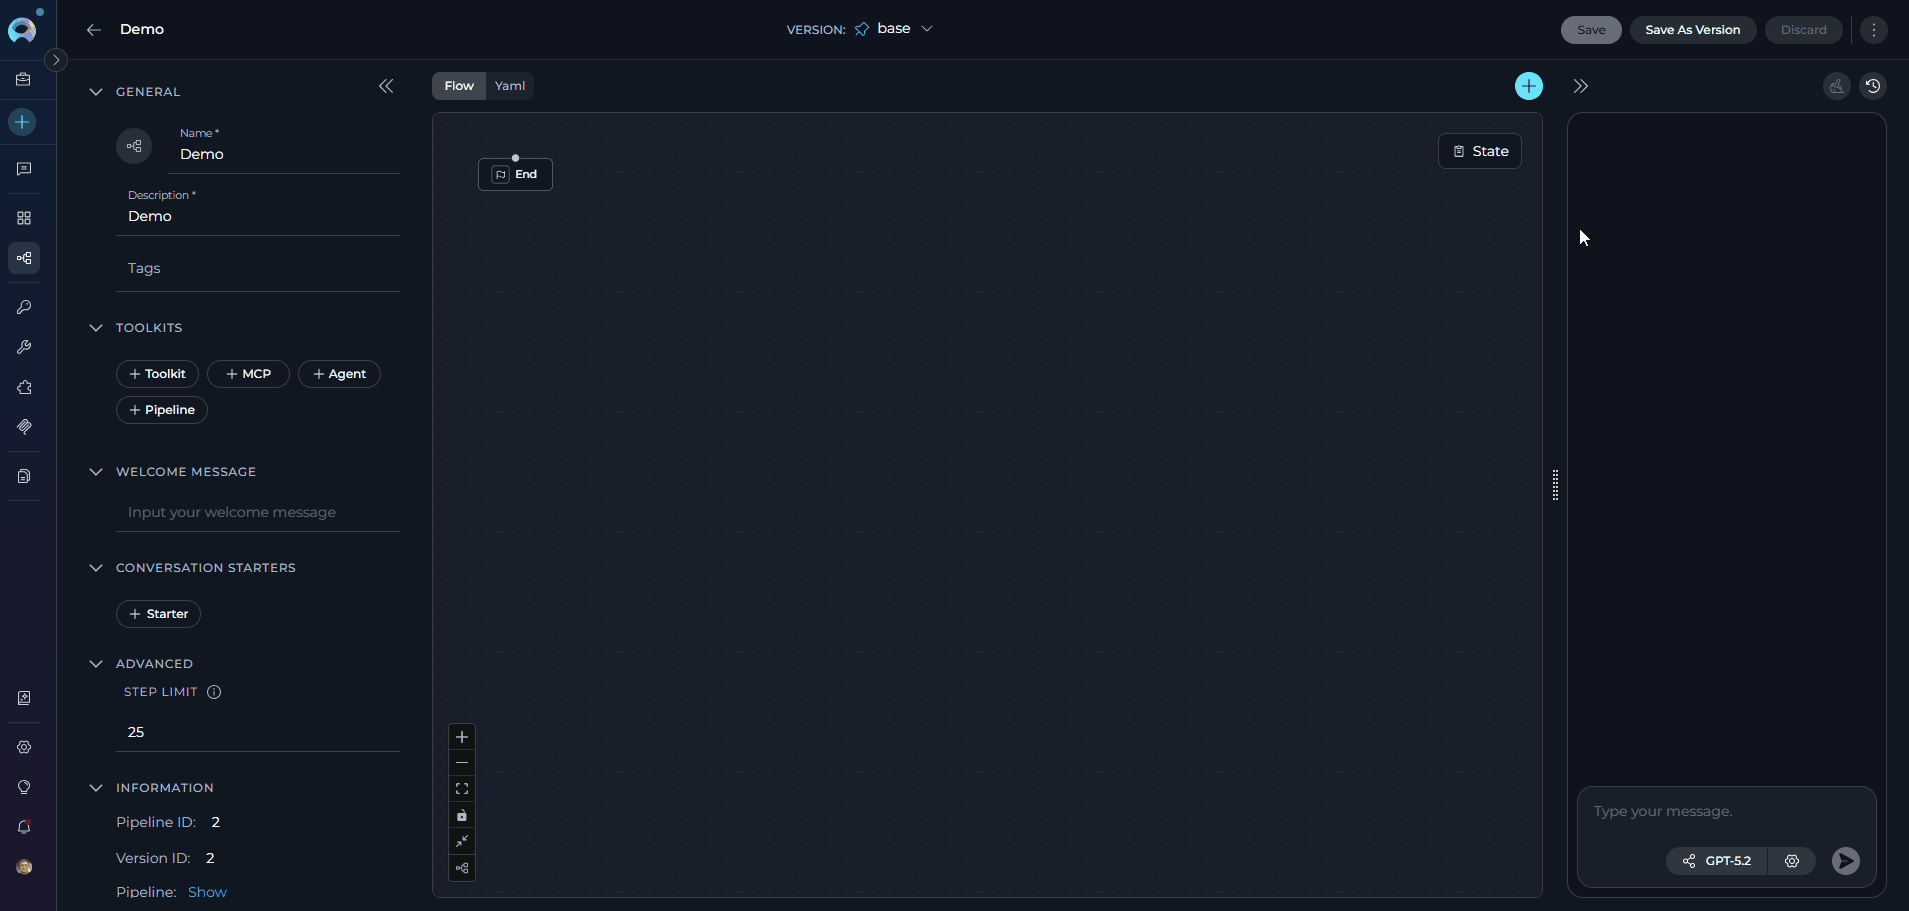Click the notifications bell icon in sidebar
Screen dimensions: 1909x911
click(24, 827)
